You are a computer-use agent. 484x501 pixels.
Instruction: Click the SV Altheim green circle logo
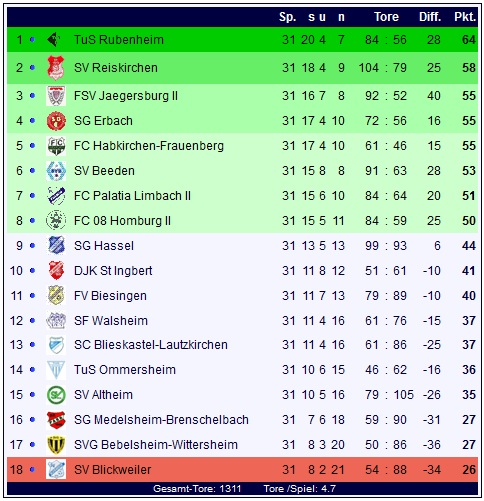pos(56,395)
